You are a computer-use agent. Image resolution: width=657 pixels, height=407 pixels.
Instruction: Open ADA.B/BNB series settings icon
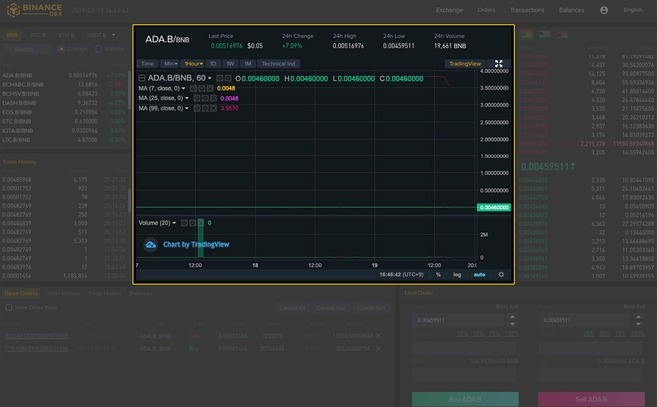tap(228, 78)
